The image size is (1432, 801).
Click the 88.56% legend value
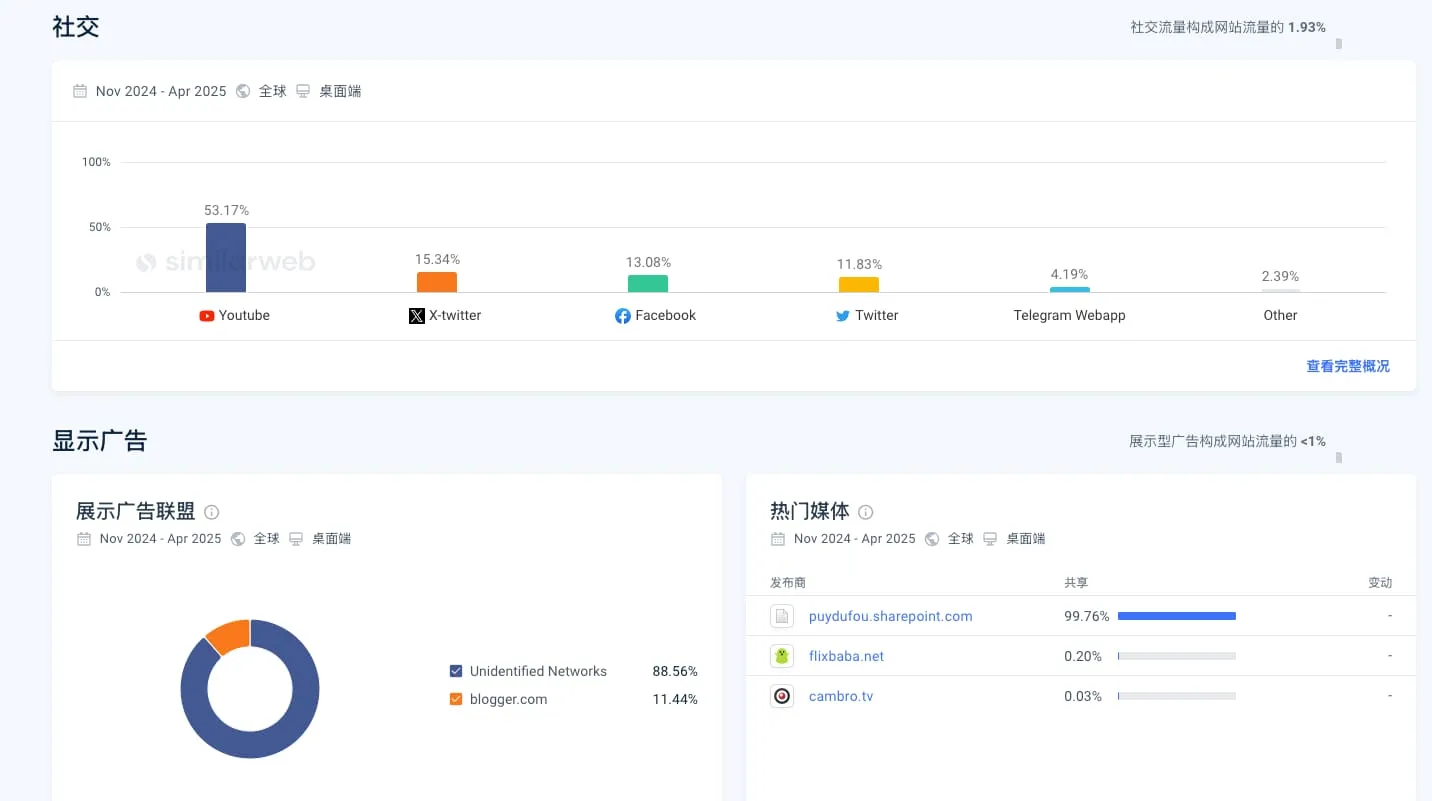click(675, 672)
